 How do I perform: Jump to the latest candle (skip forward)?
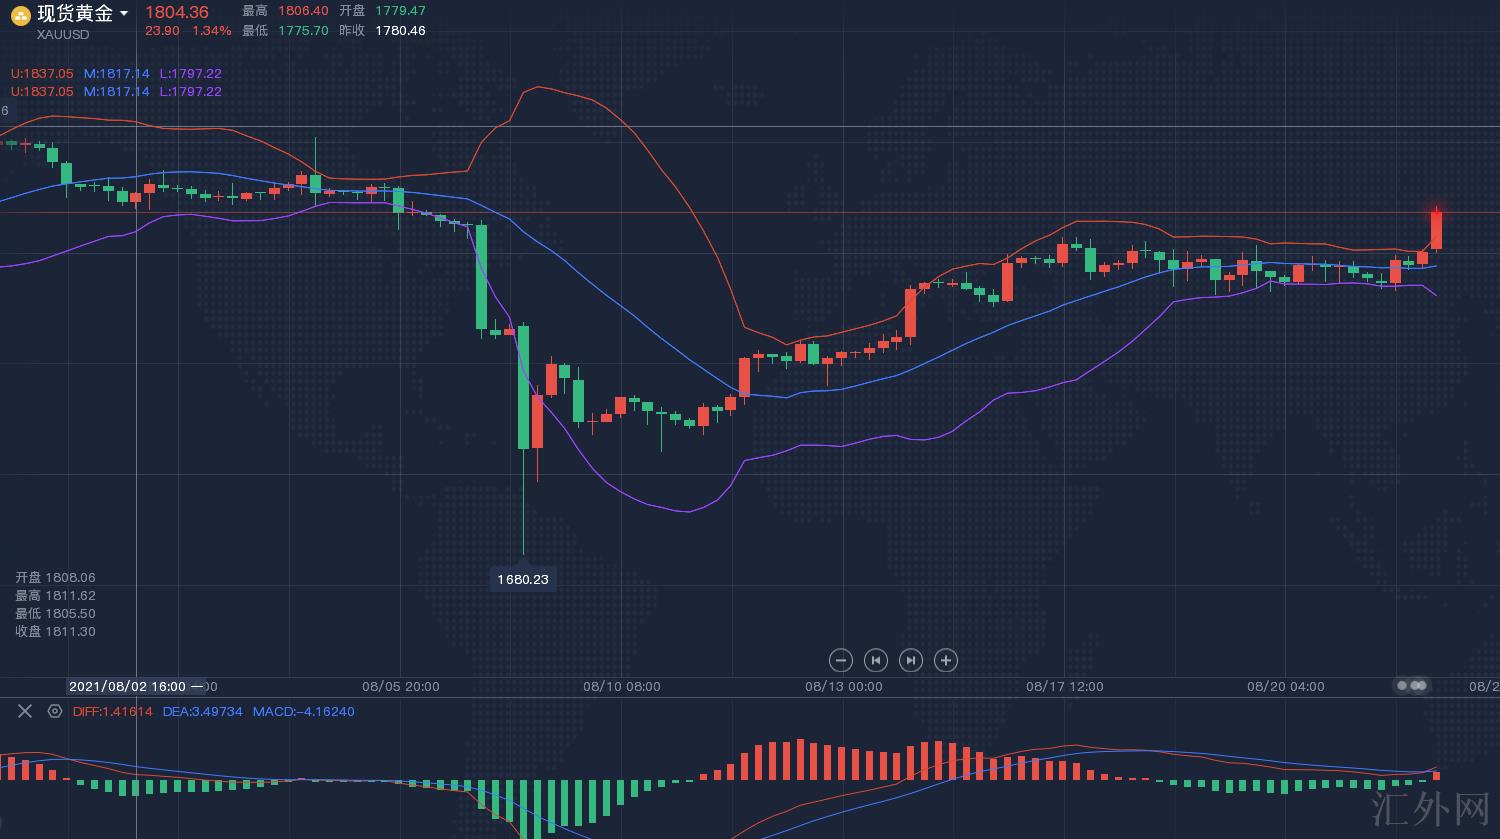910,660
